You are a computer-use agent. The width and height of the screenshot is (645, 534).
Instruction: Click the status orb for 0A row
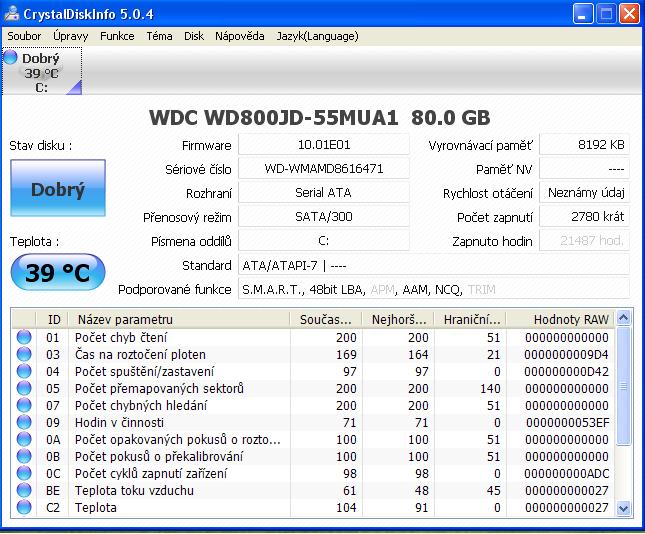coord(24,439)
